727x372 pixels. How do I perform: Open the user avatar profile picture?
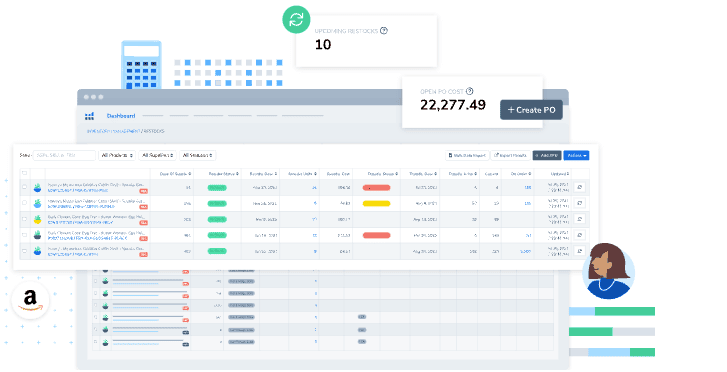click(609, 272)
